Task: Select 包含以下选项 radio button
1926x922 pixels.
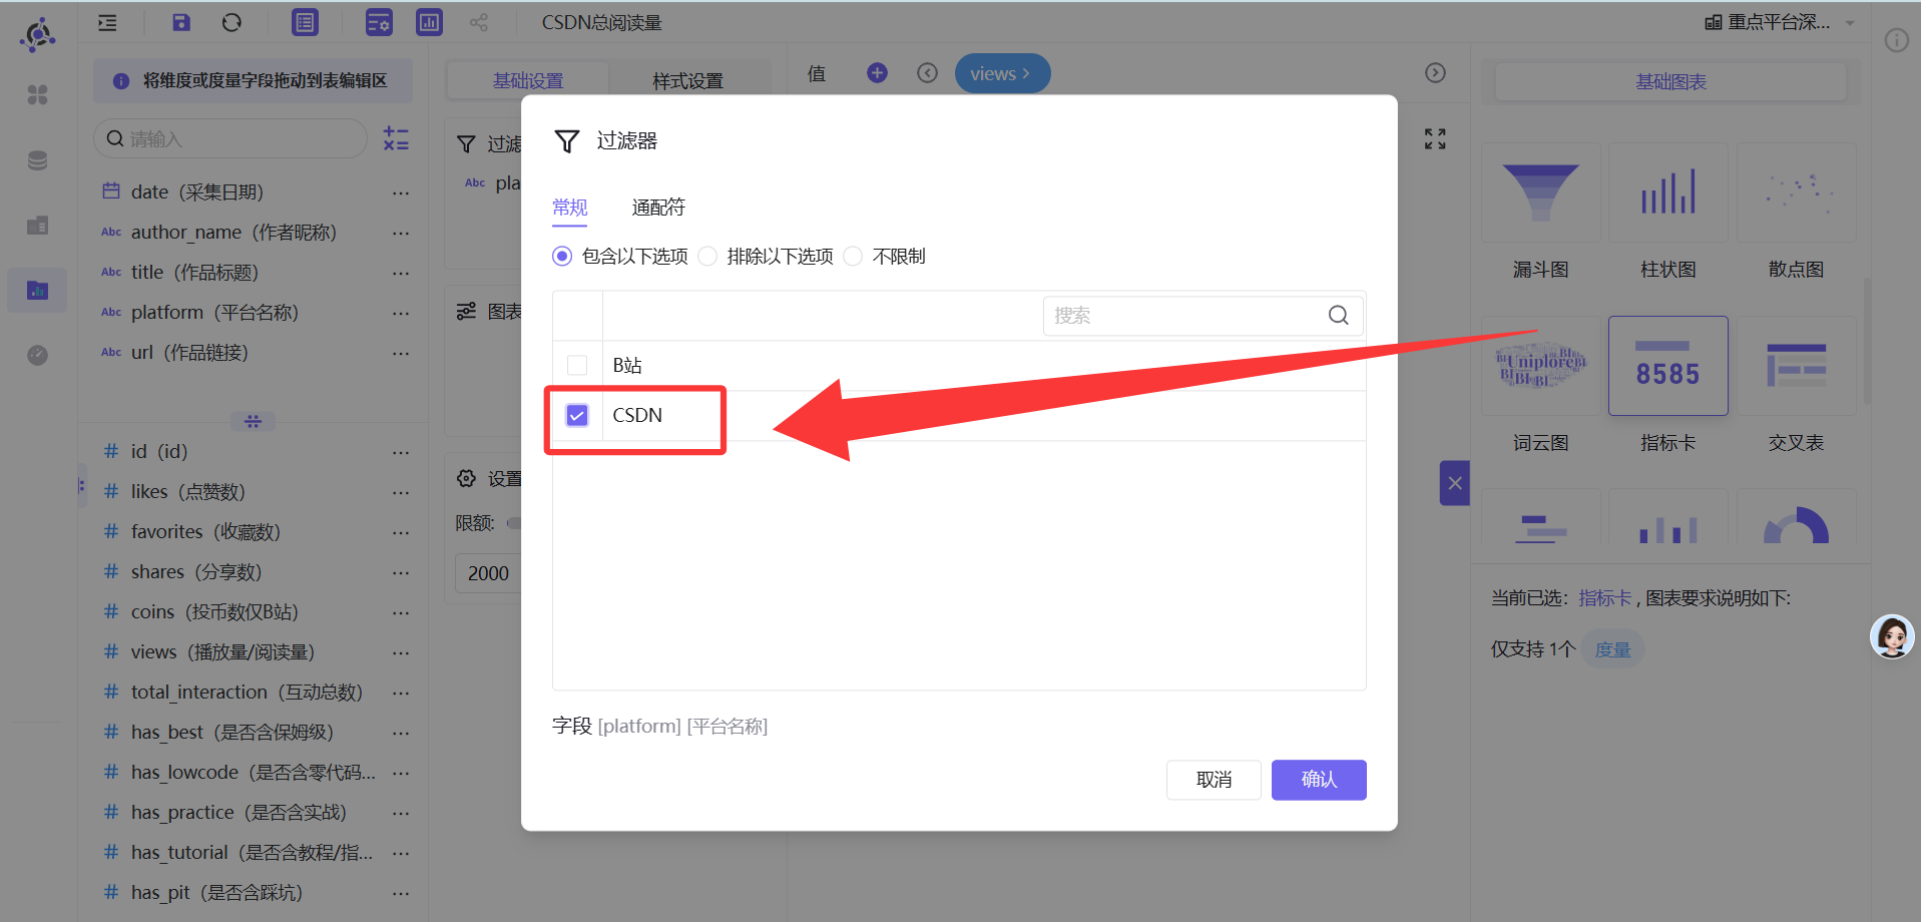Action: pos(562,256)
